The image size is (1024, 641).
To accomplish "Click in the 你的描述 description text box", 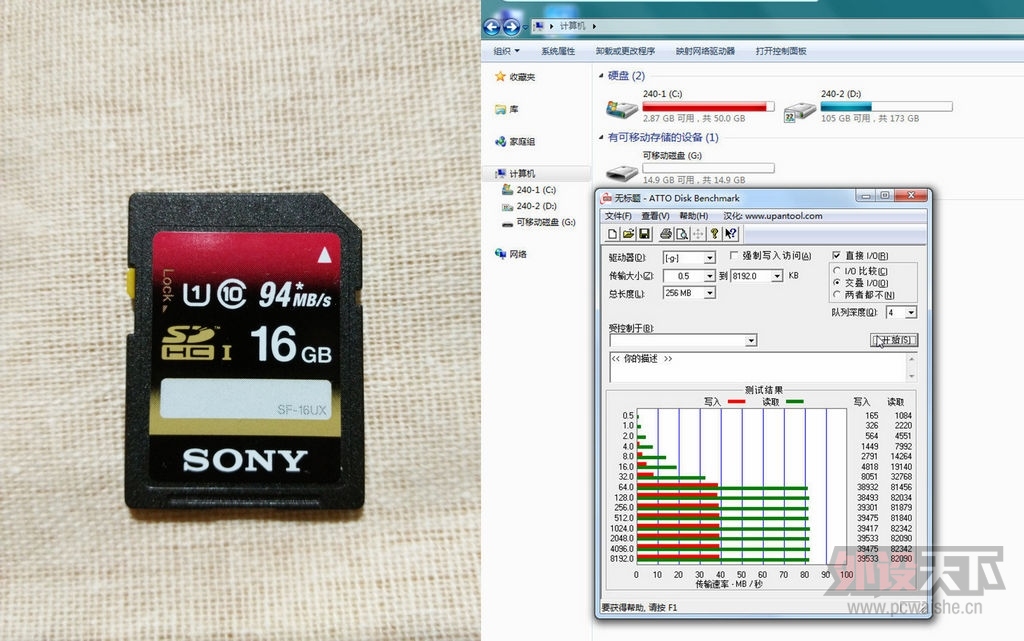I will tap(758, 367).
